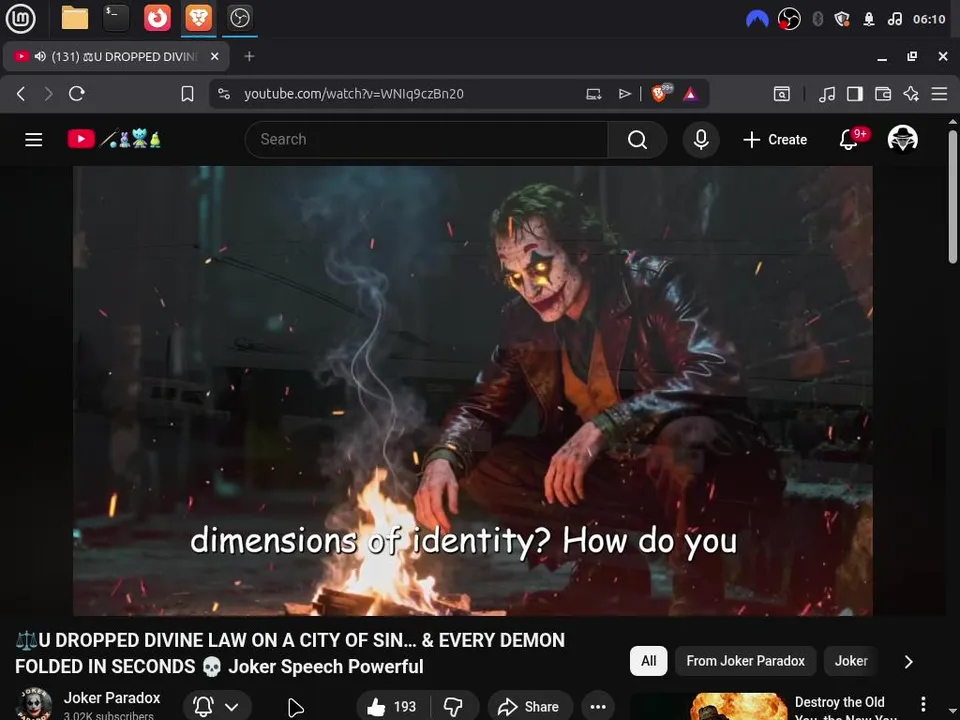Switch to the U DROPPED DIVINE tab
The image size is (960, 720).
coord(116,56)
